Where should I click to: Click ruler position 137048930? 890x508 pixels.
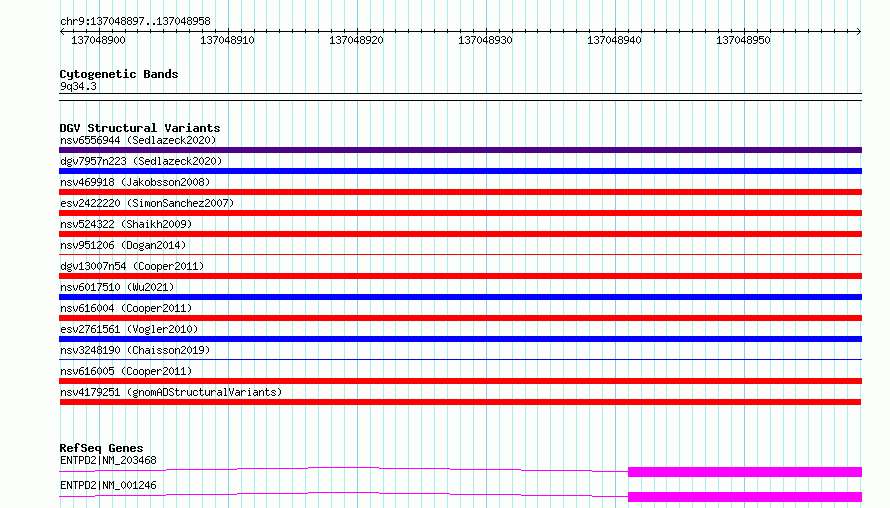click(x=485, y=40)
